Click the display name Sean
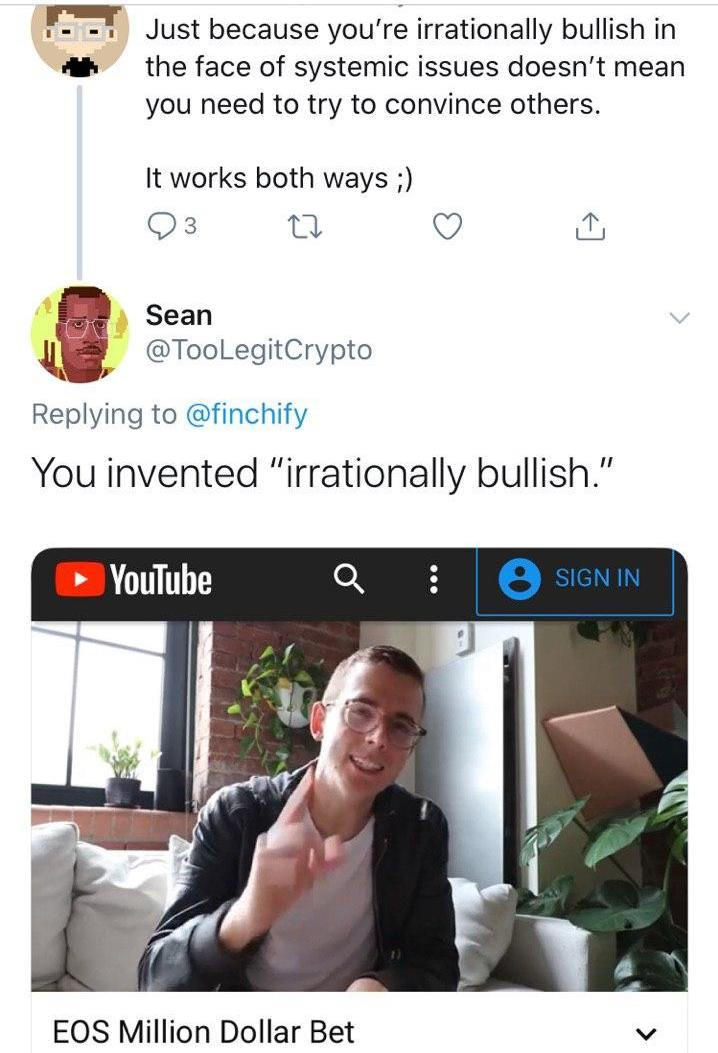The height and width of the screenshot is (1053, 718). pyautogui.click(x=179, y=316)
